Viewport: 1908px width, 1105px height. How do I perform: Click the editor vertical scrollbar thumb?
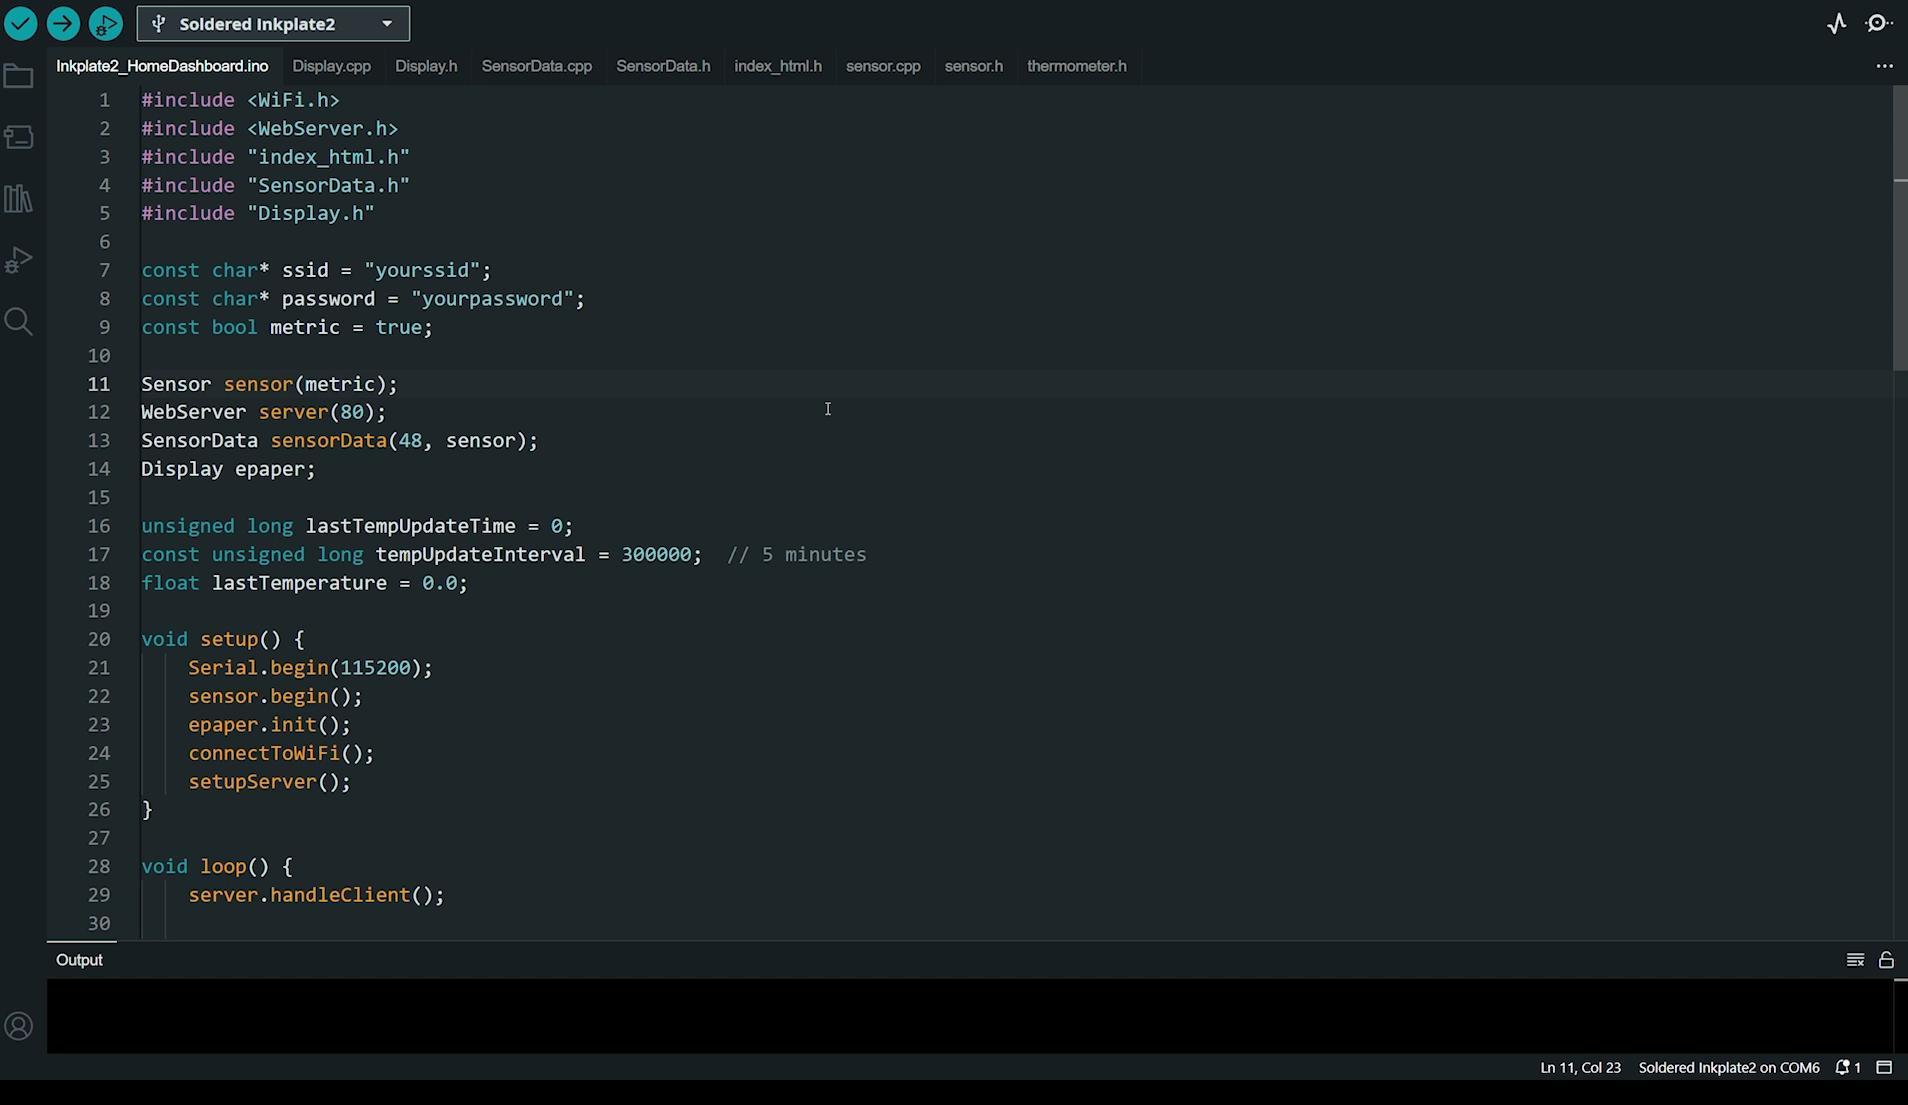[1900, 227]
